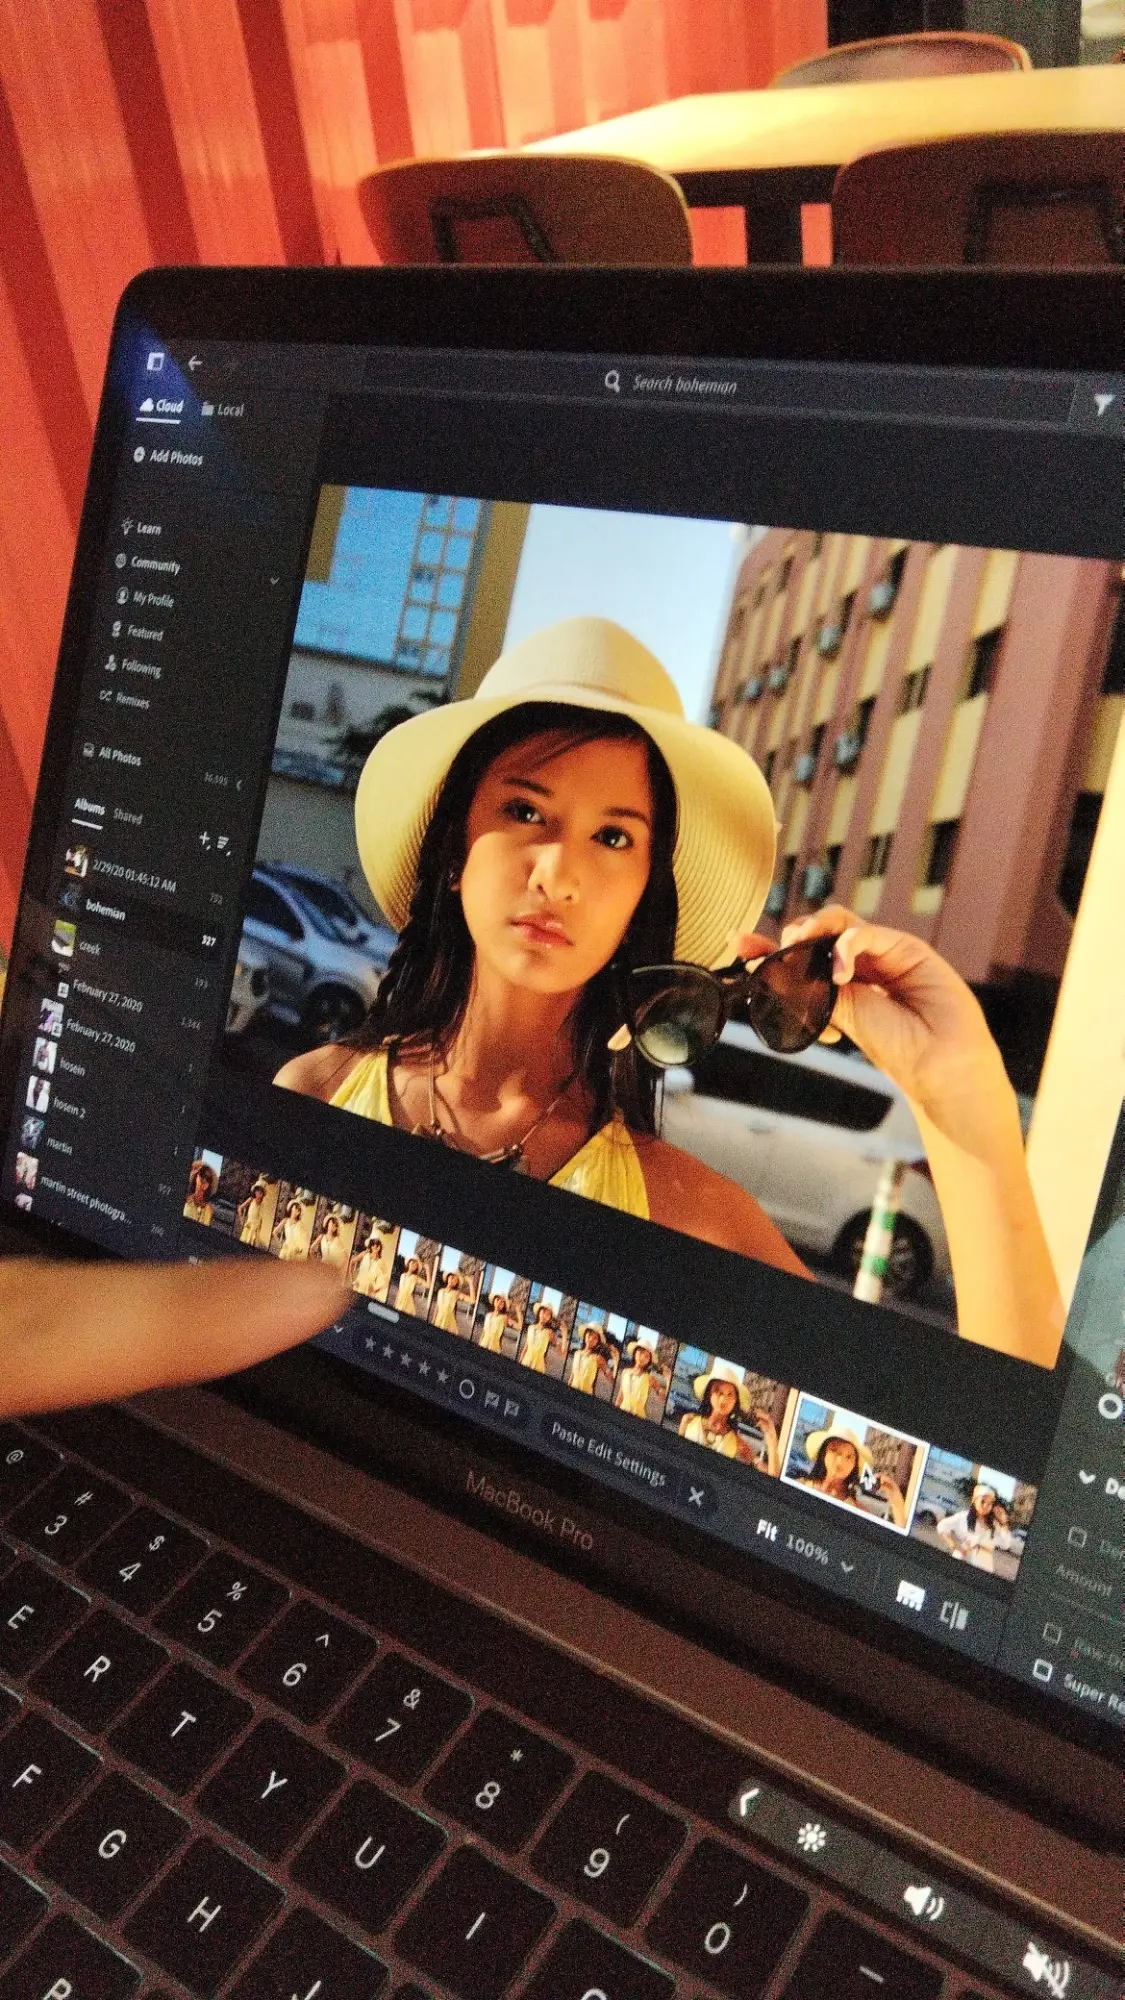Viewport: 1125px width, 2000px height.
Task: Toggle the left panel icon in Lightroom
Action: point(155,361)
